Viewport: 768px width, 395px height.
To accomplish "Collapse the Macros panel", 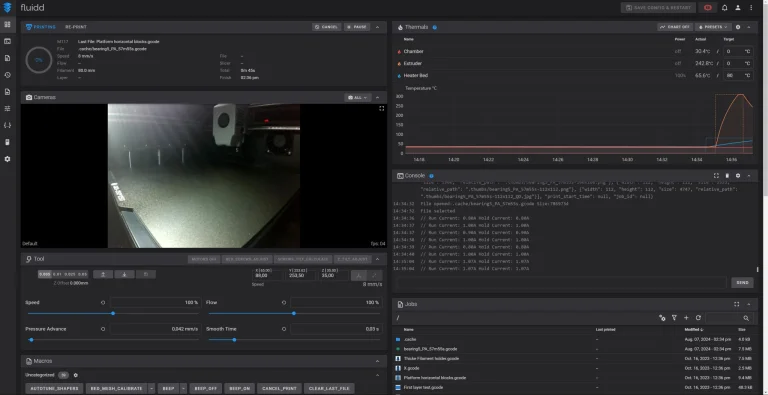I will click(x=377, y=361).
